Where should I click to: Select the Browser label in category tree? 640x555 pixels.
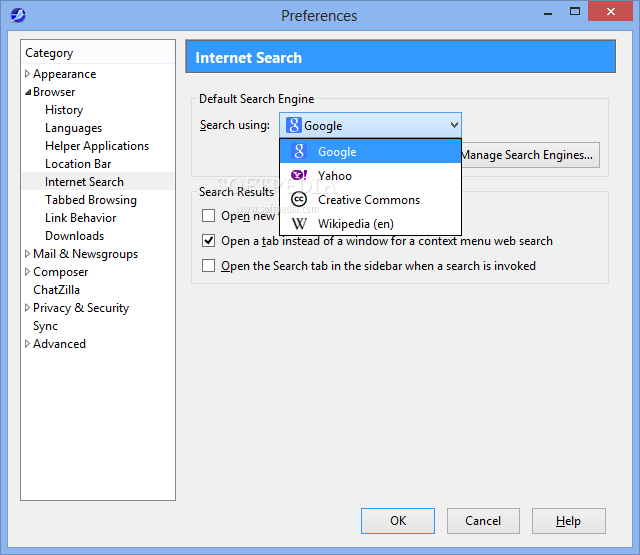54,92
